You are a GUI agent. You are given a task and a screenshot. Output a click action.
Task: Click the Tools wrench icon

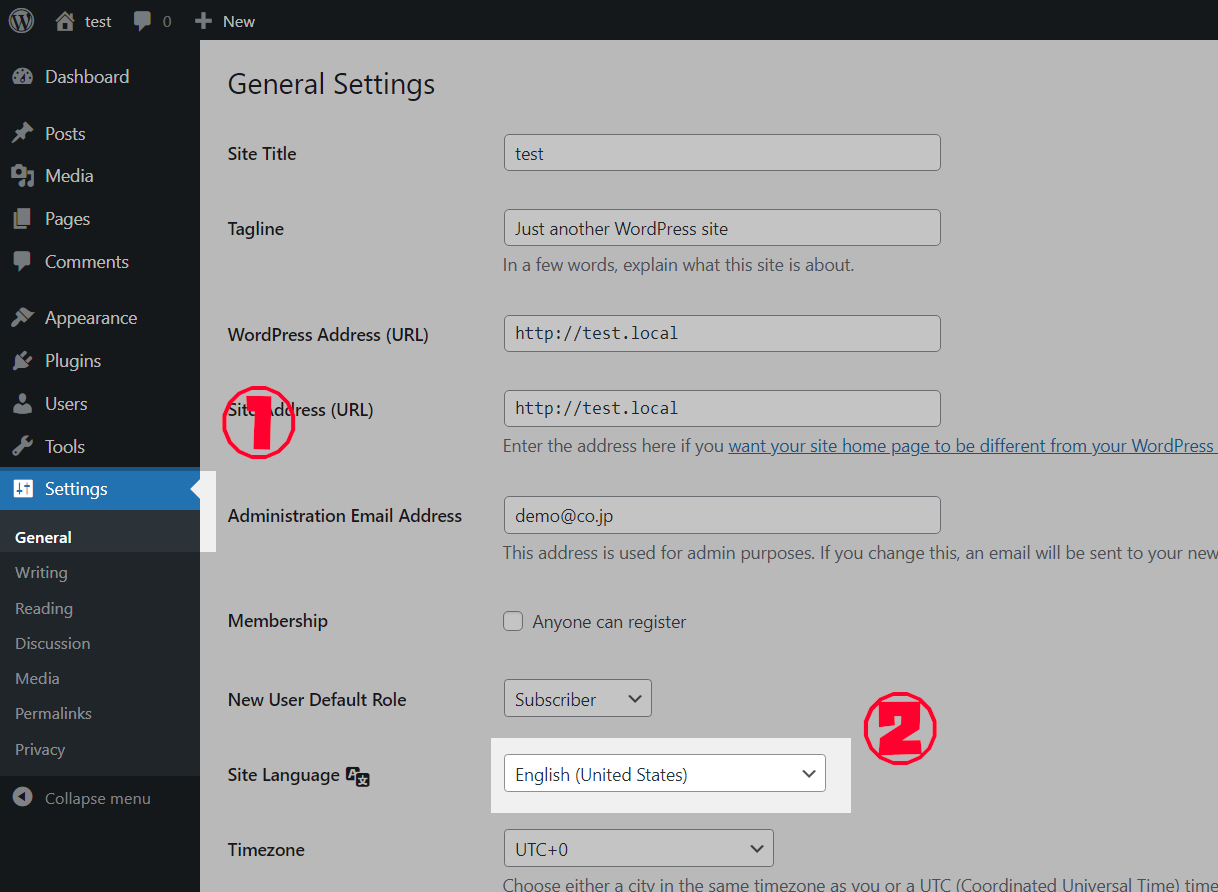pyautogui.click(x=22, y=447)
